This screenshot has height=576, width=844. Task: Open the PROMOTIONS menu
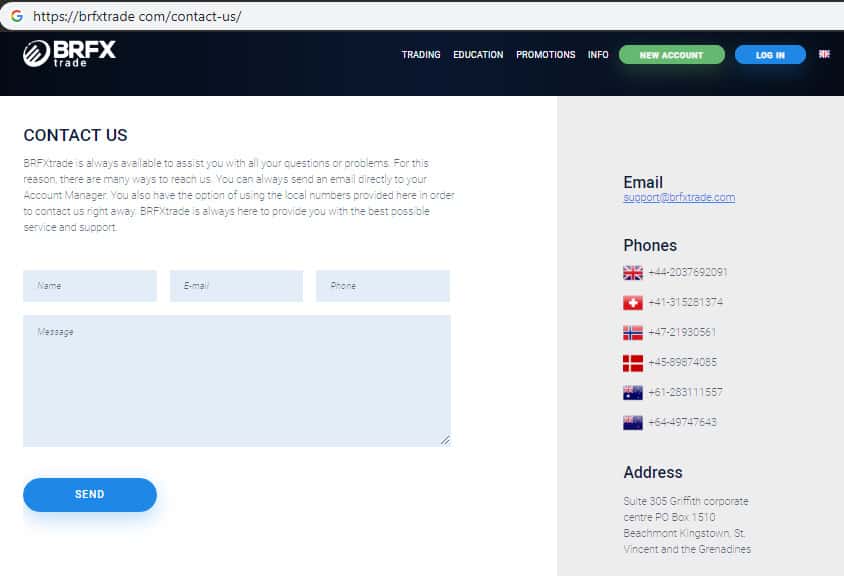545,55
